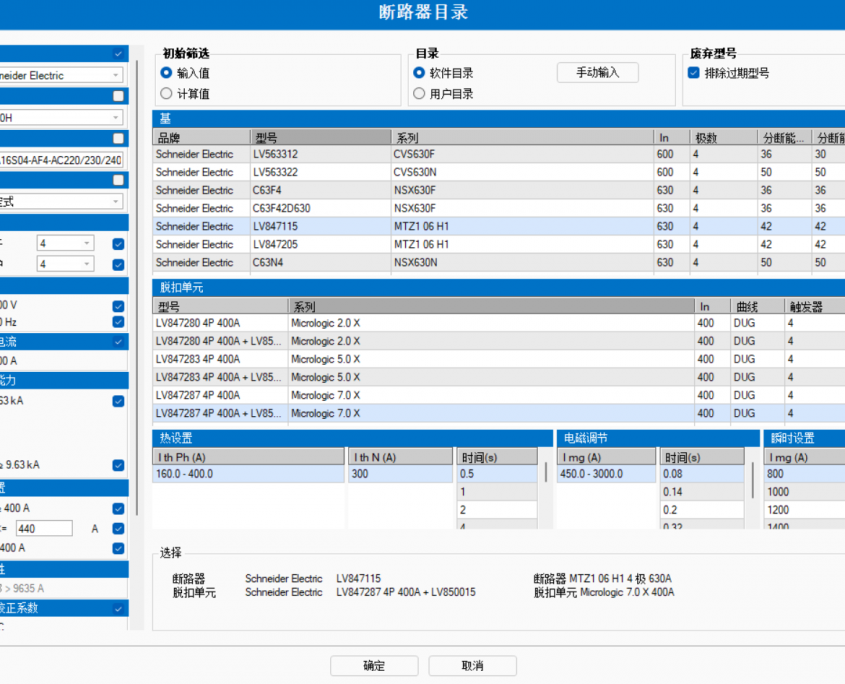Select instantaneous setting 1200
This screenshot has height=684, width=845.
tap(805, 510)
